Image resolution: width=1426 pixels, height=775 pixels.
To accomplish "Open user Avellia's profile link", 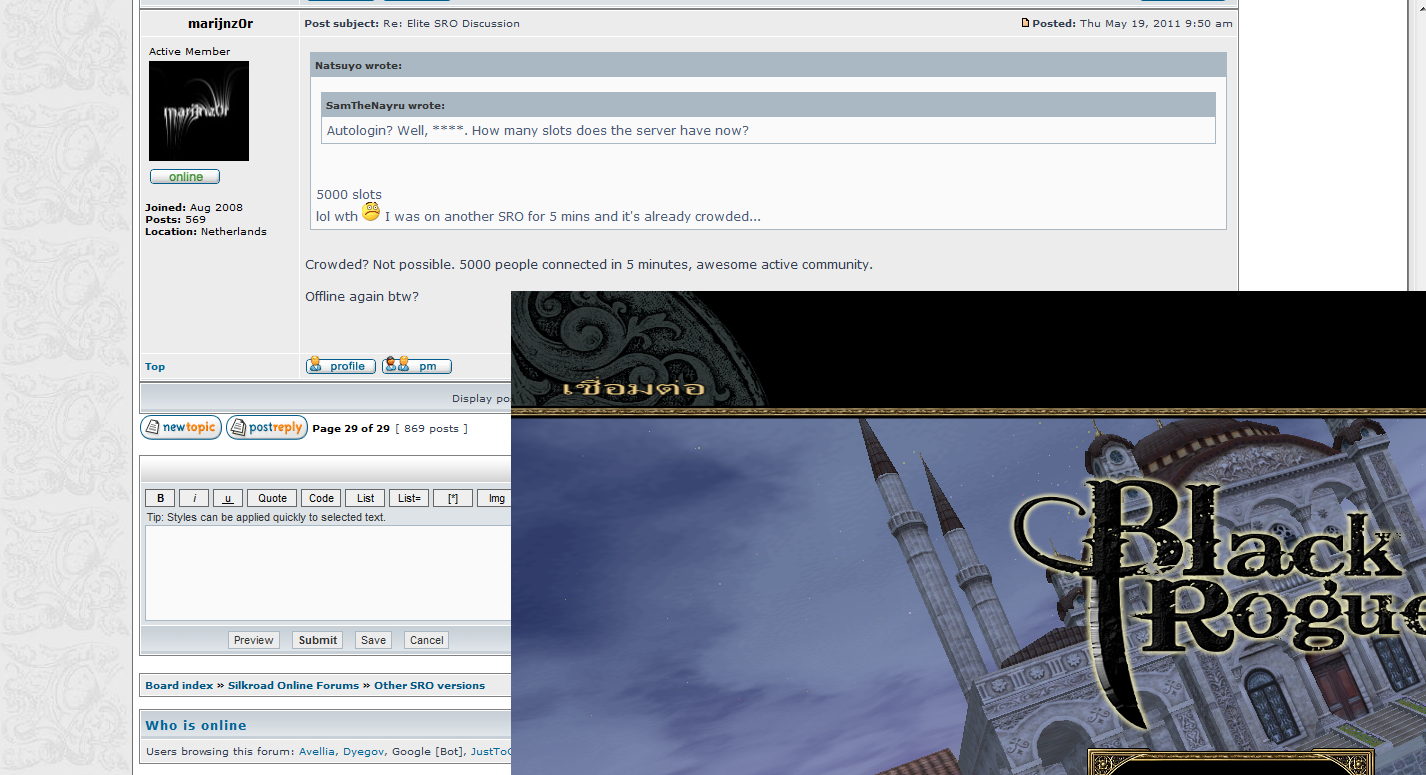I will (317, 751).
